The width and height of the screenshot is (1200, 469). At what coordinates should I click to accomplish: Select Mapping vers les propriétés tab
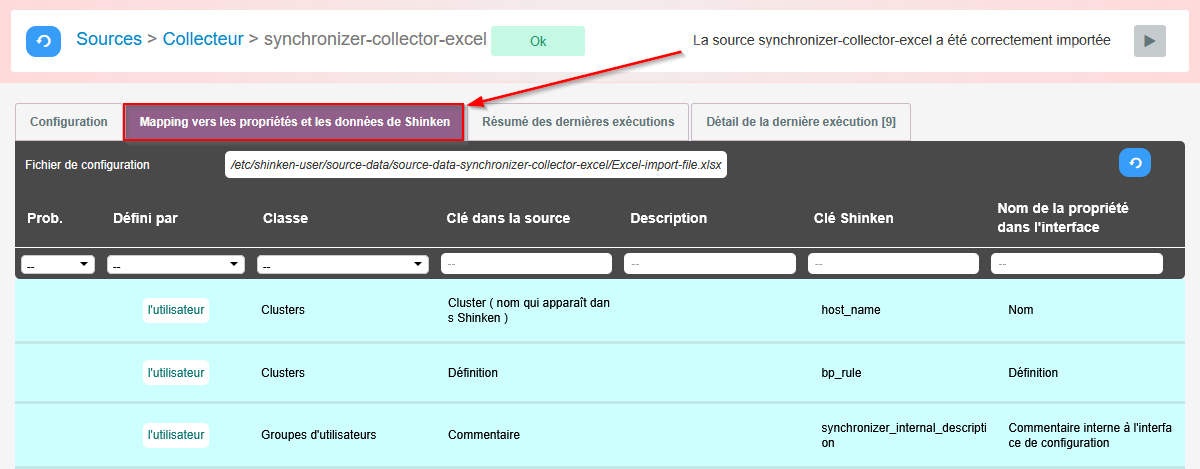294,122
